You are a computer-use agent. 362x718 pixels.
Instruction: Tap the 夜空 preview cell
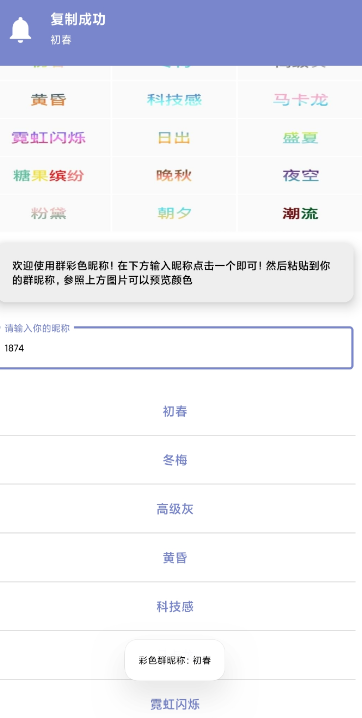click(301, 175)
